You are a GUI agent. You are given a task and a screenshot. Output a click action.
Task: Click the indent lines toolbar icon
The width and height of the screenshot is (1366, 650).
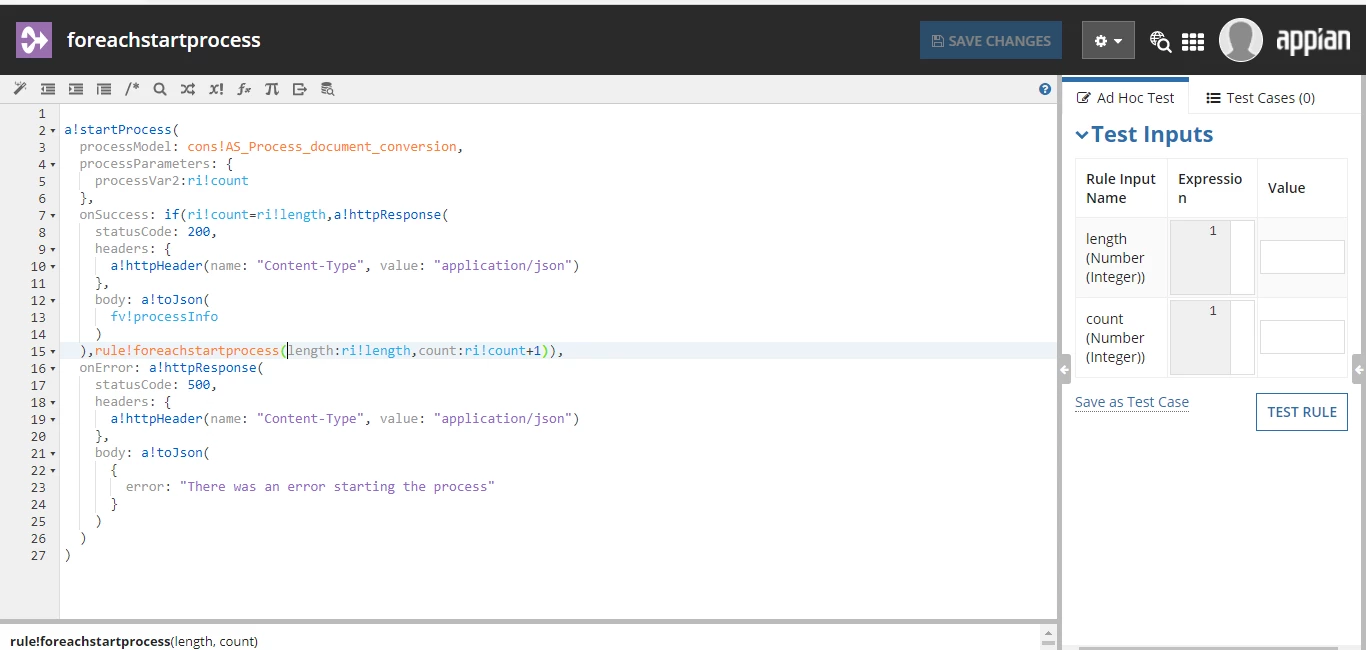click(75, 89)
